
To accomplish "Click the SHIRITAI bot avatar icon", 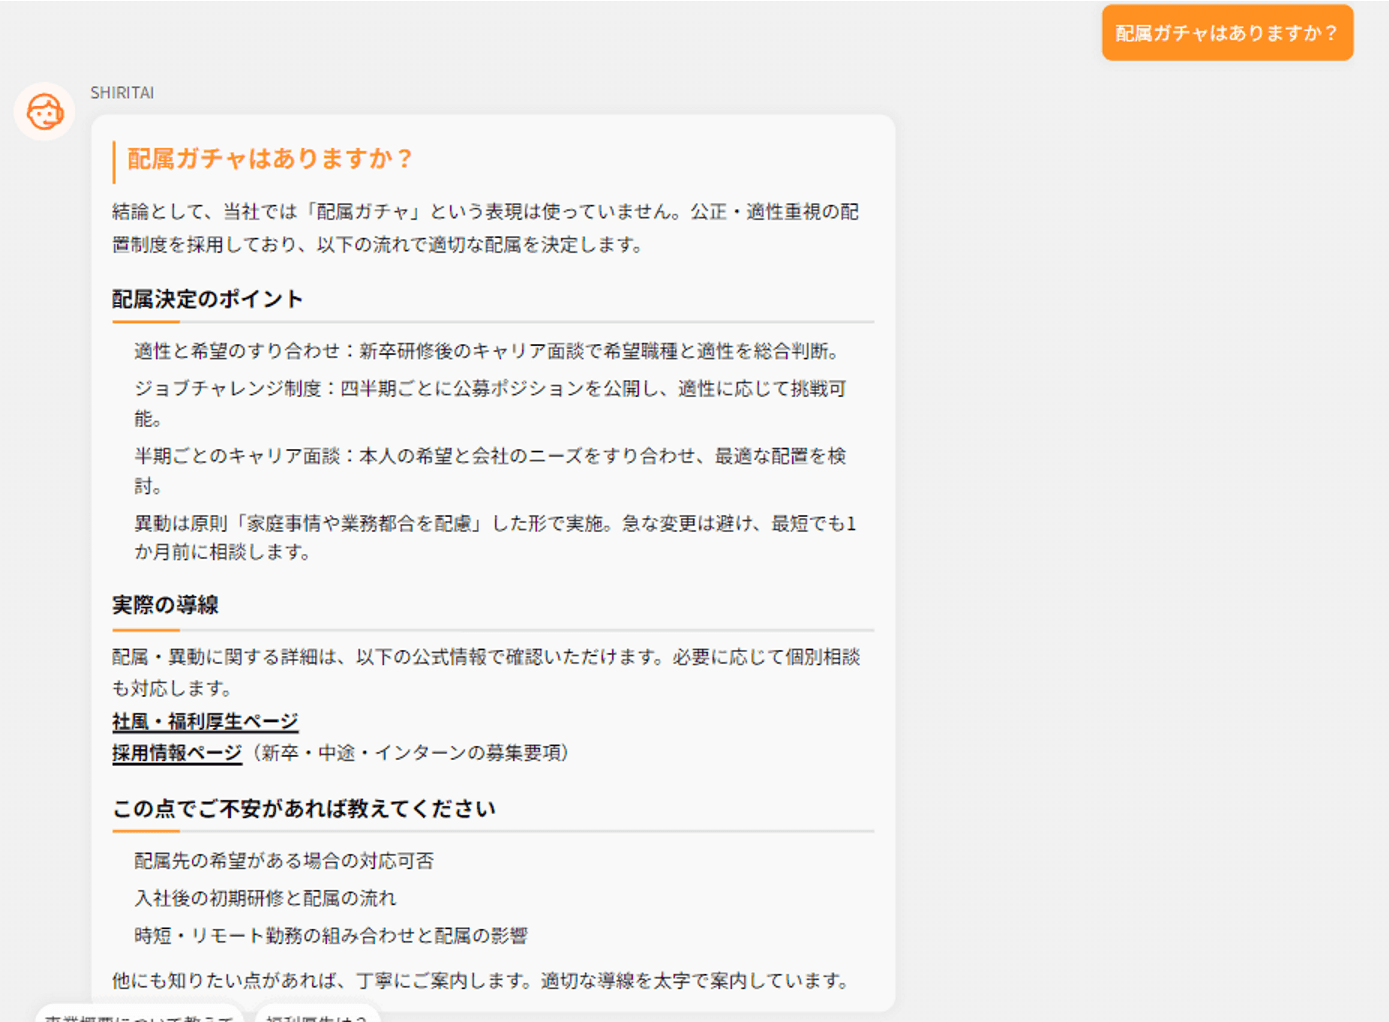I will pyautogui.click(x=44, y=112).
